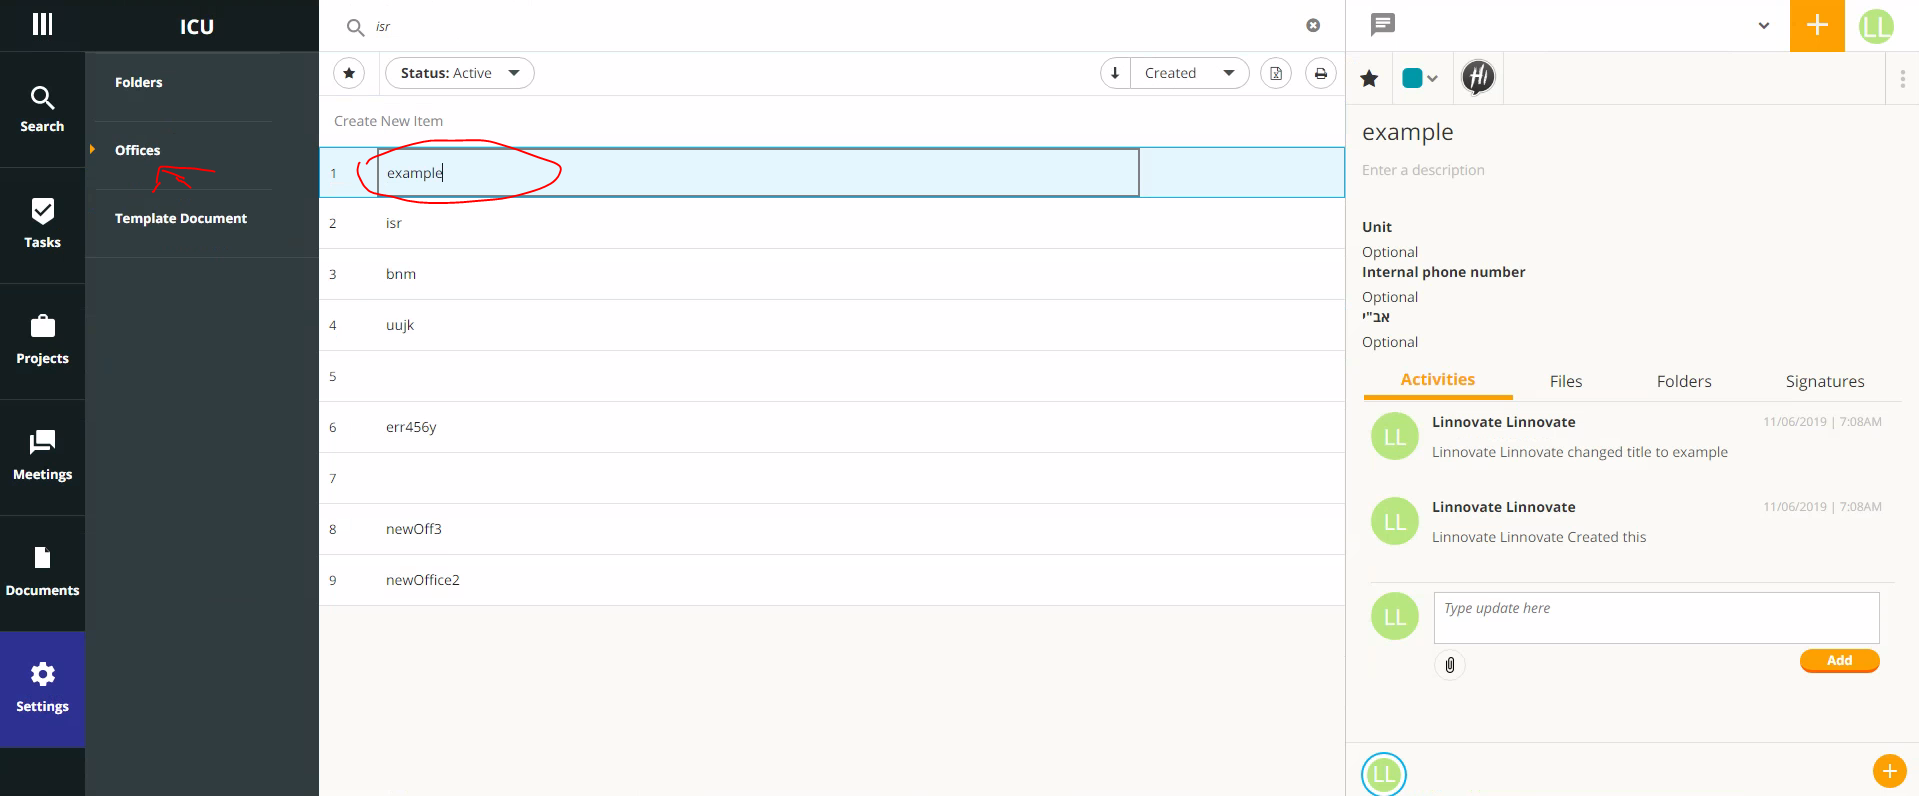
Task: Select the uujk row
Action: point(832,325)
